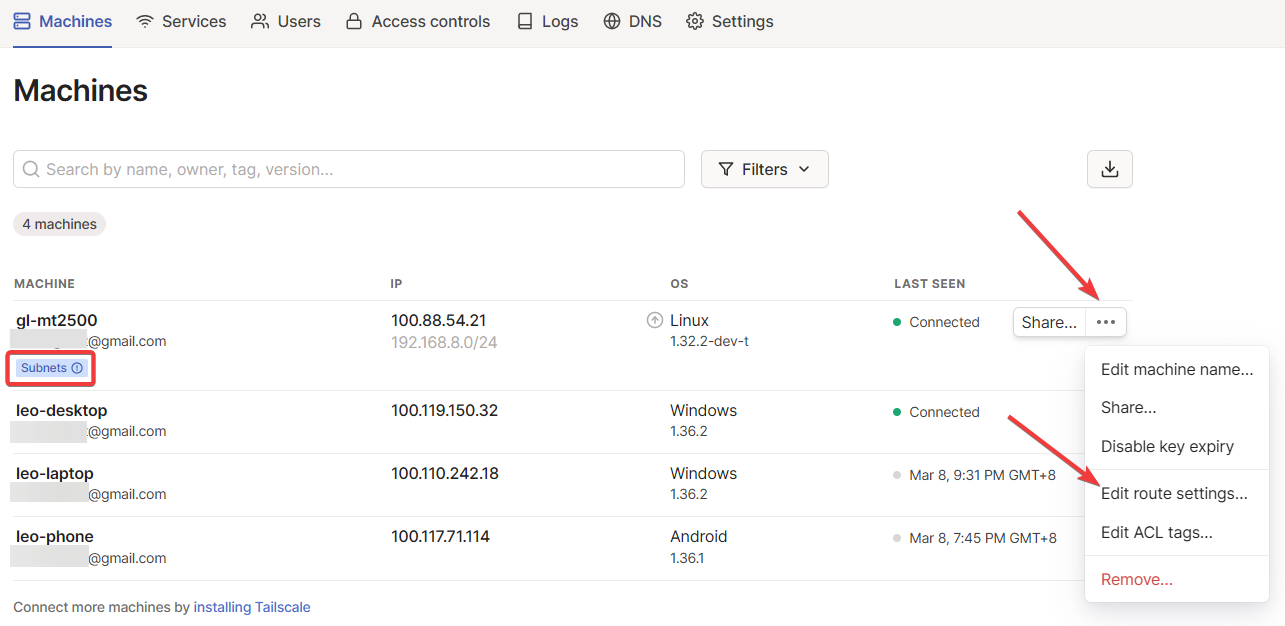Click the MACHINE column header
The image size is (1285, 626).
(x=44, y=284)
